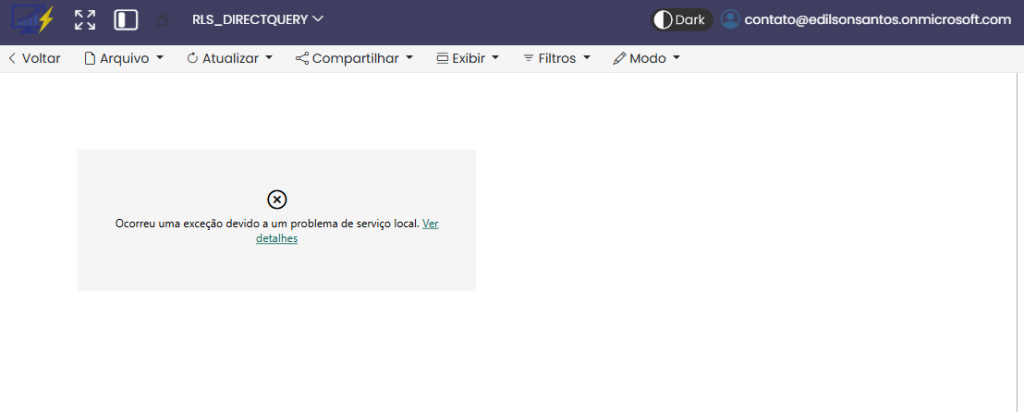Click the lightning bolt app logo

[32, 20]
